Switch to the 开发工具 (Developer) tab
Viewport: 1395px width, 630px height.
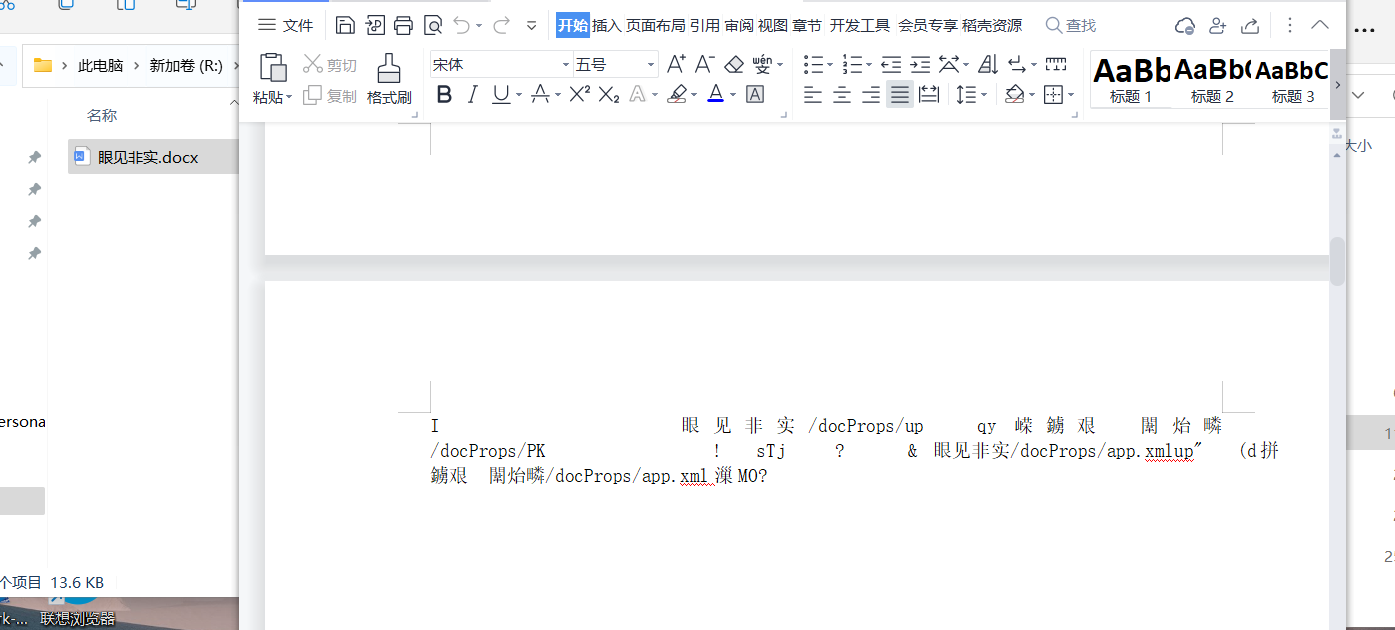[859, 25]
